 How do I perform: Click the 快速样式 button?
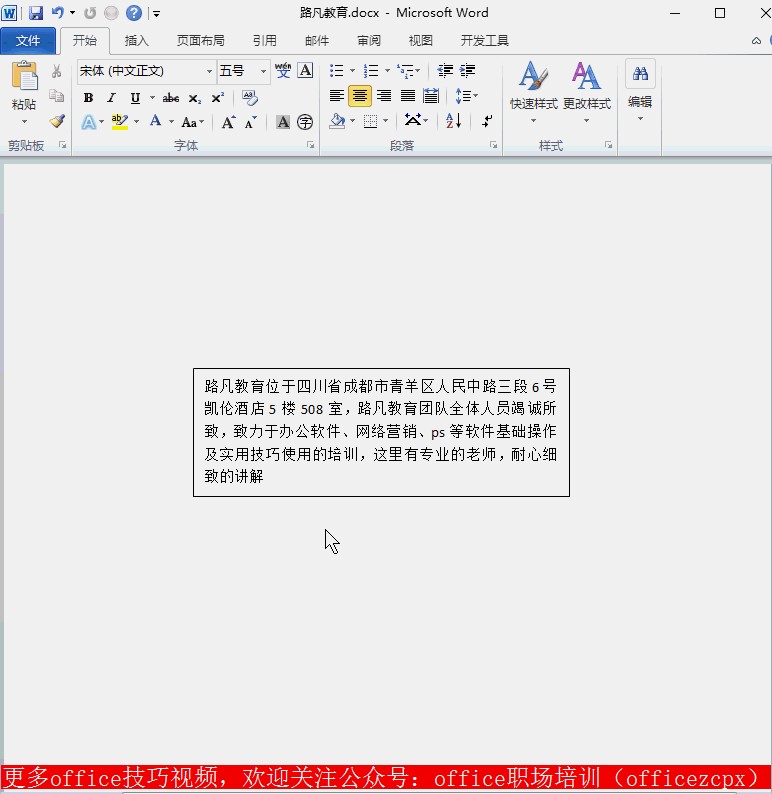coord(533,90)
